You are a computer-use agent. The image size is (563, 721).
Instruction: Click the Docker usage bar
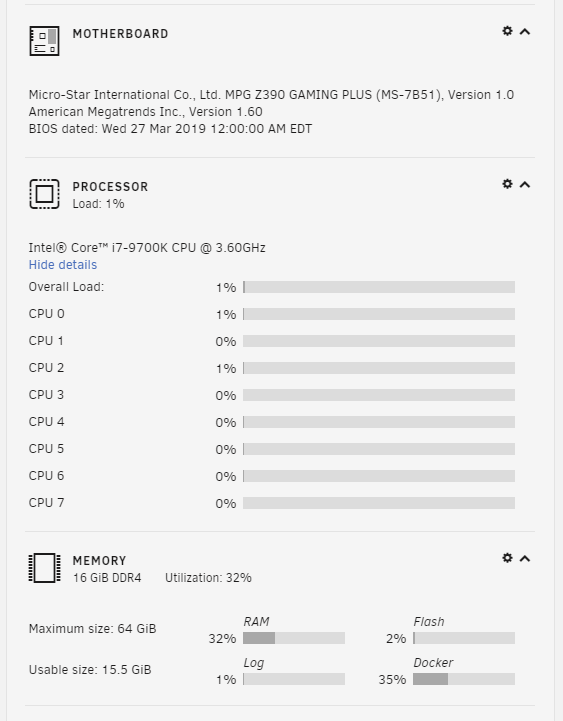(x=464, y=679)
